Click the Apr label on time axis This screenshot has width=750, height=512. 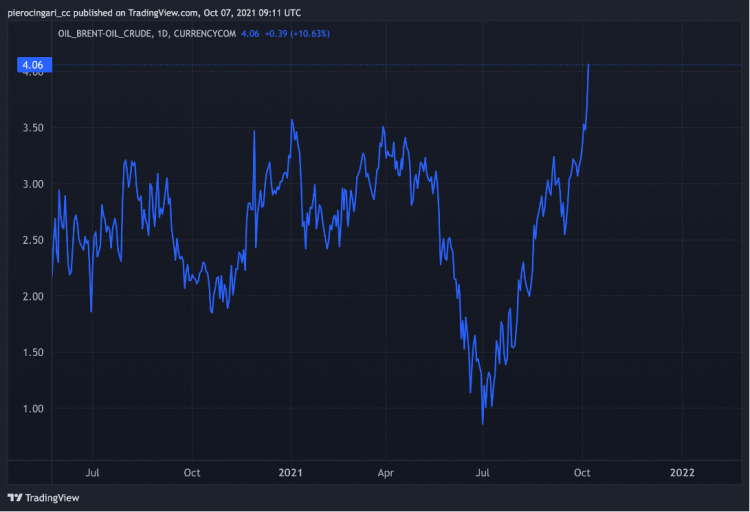click(x=386, y=473)
